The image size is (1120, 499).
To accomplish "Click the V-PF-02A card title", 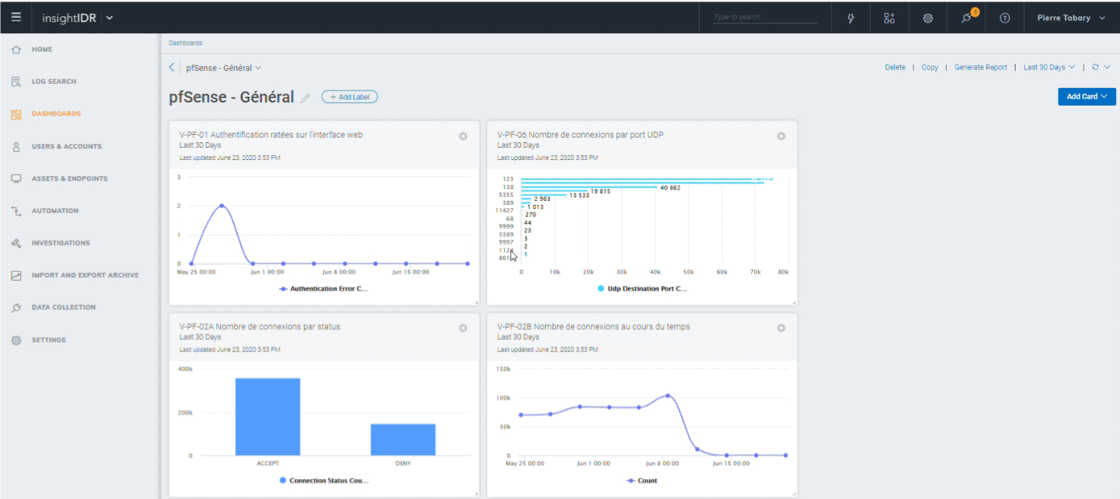I will [260, 326].
